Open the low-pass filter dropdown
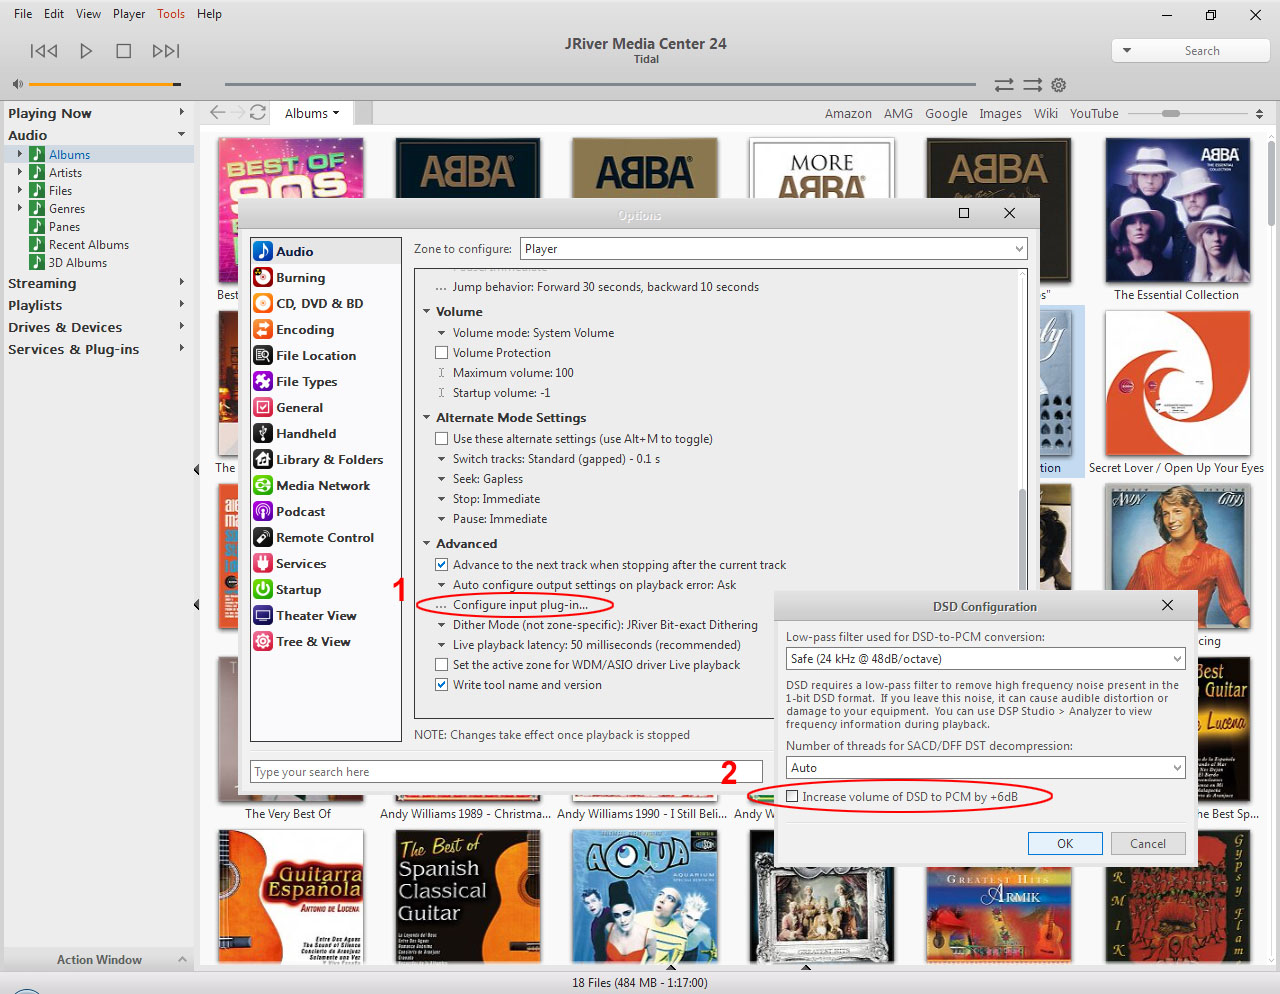This screenshot has height=994, width=1280. pyautogui.click(x=986, y=658)
